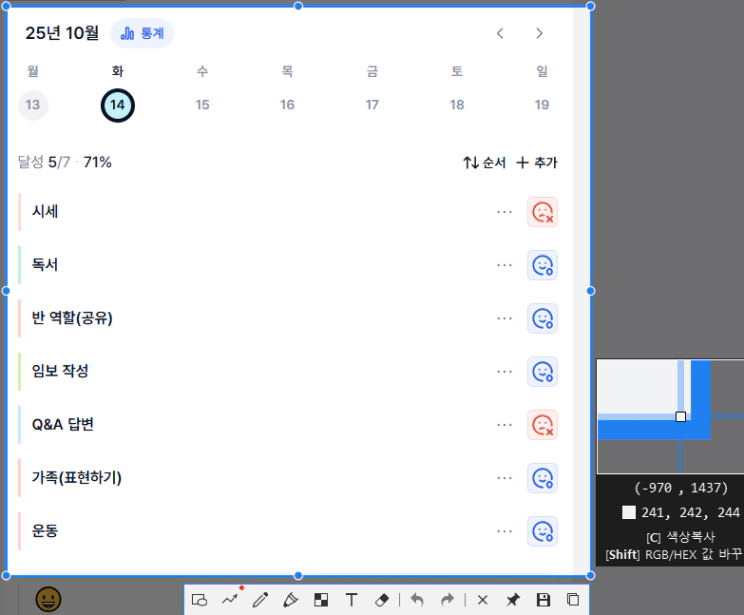Toggle the smiley status for 운동
Screen dimensions: 744x615
542,531
